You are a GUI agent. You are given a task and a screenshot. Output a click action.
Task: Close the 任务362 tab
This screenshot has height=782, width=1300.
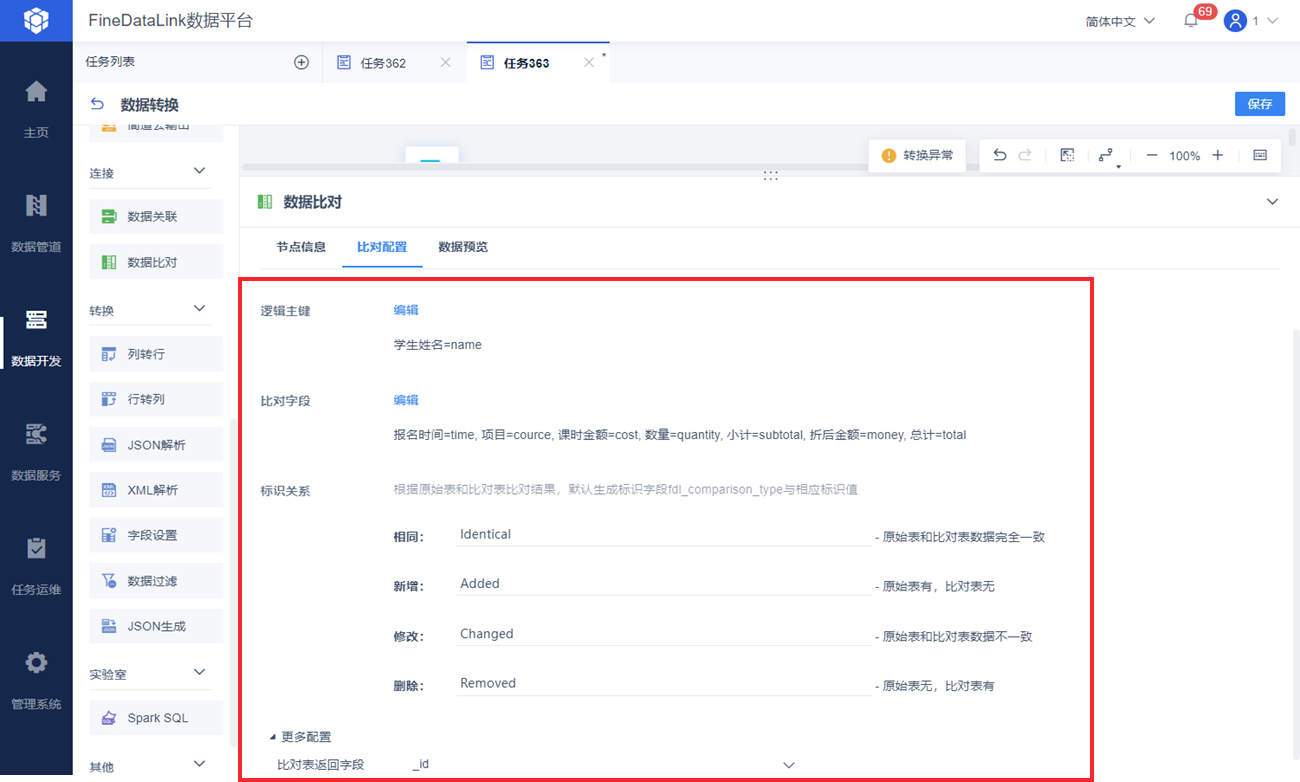[x=446, y=62]
